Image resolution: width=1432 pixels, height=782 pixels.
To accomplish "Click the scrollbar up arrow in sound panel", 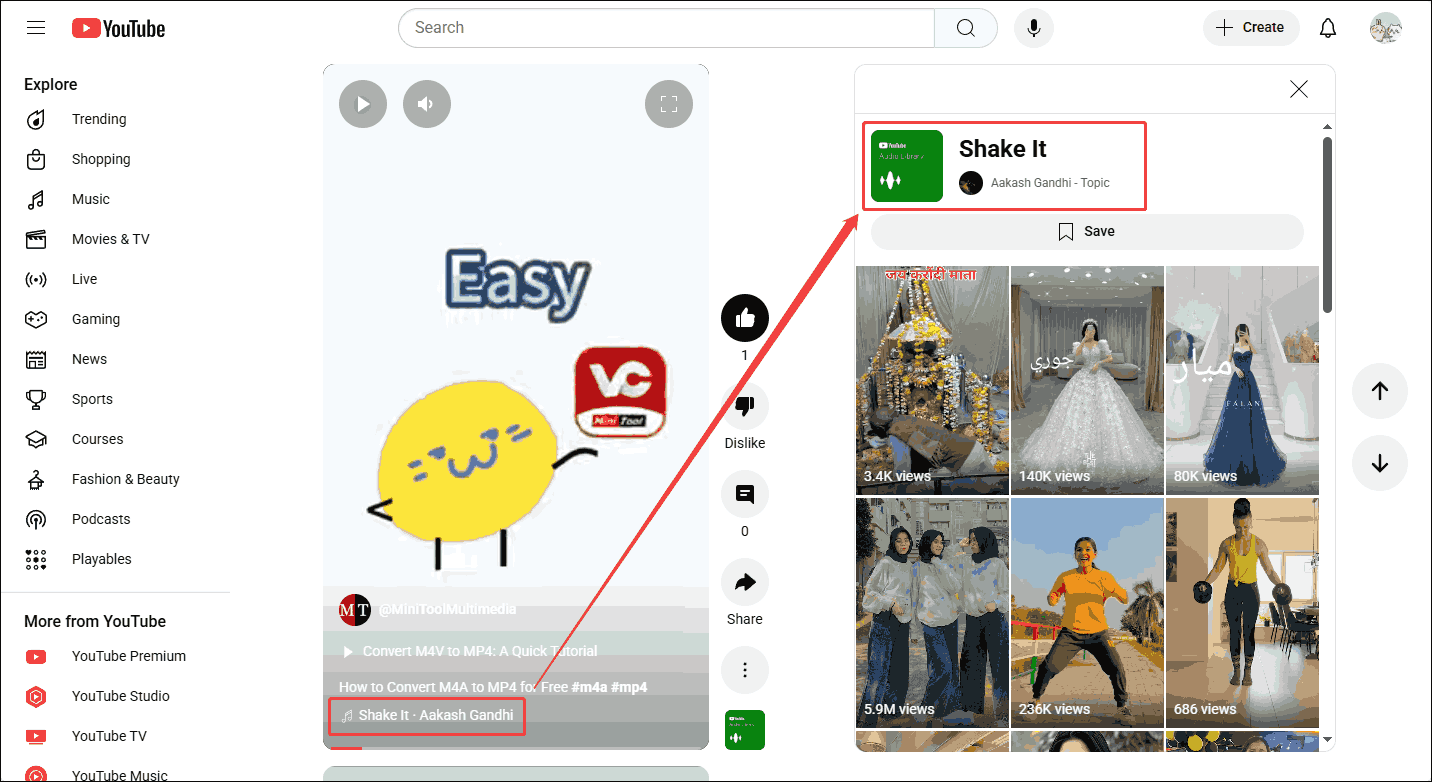I will click(1328, 127).
